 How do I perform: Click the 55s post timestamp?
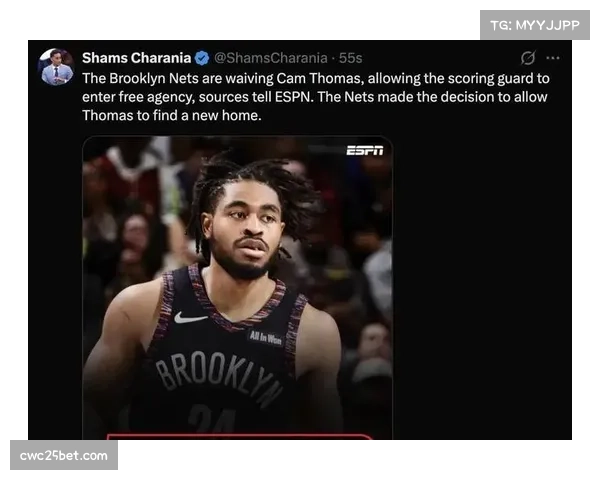(x=351, y=58)
